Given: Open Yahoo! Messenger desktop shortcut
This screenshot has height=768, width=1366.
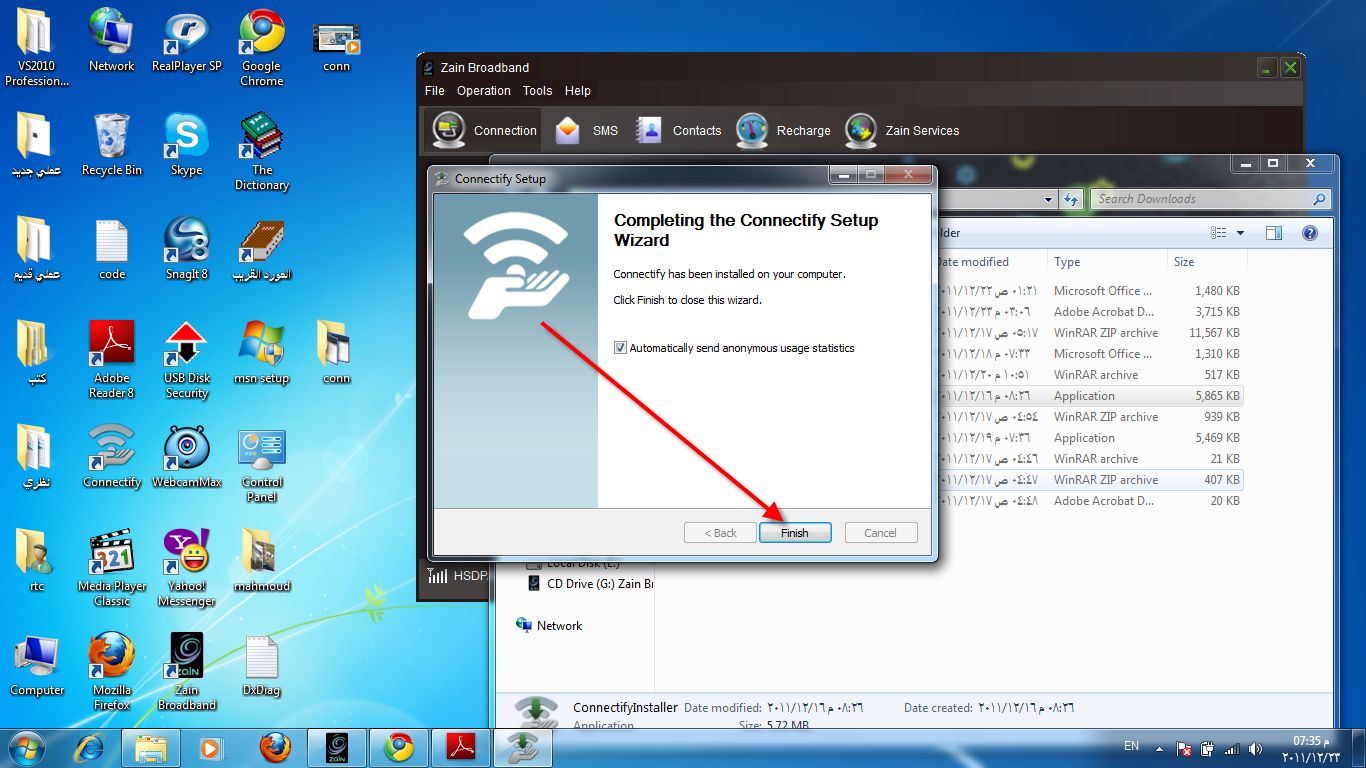Looking at the screenshot, I should pyautogui.click(x=186, y=568).
